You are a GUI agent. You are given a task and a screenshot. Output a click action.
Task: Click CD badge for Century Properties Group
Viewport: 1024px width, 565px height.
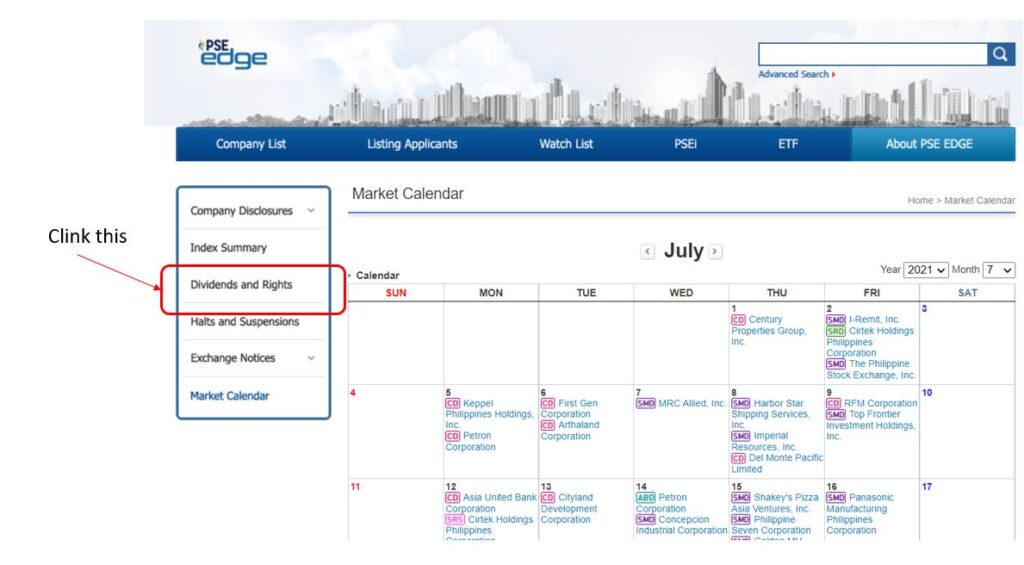click(738, 320)
